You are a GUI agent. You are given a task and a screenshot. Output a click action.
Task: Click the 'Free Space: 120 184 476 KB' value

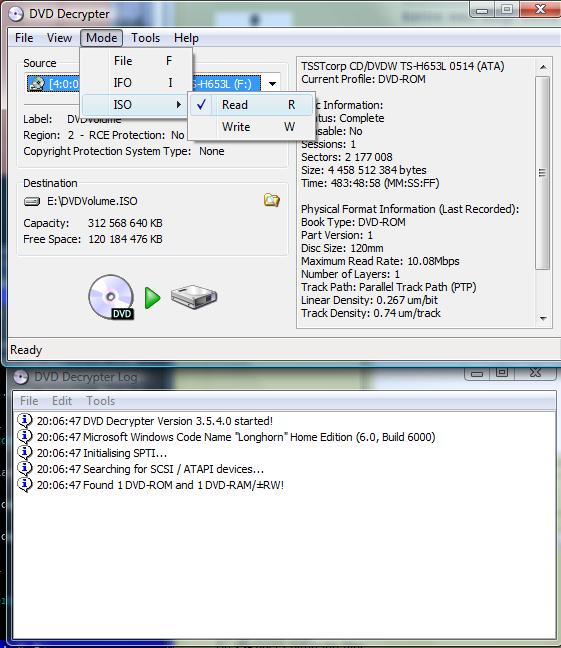125,239
